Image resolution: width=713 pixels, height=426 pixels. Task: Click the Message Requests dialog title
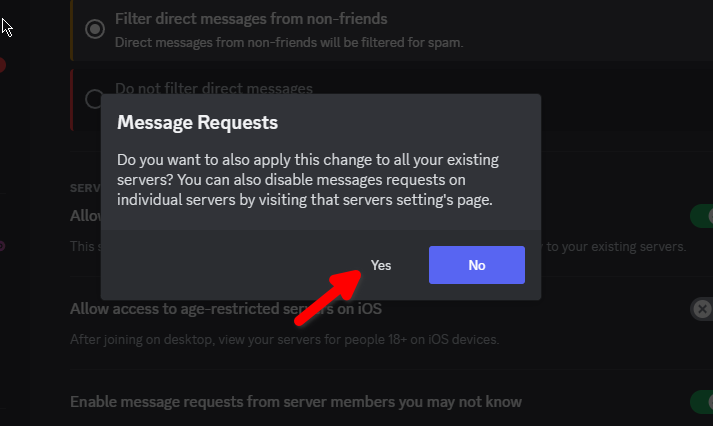197,123
